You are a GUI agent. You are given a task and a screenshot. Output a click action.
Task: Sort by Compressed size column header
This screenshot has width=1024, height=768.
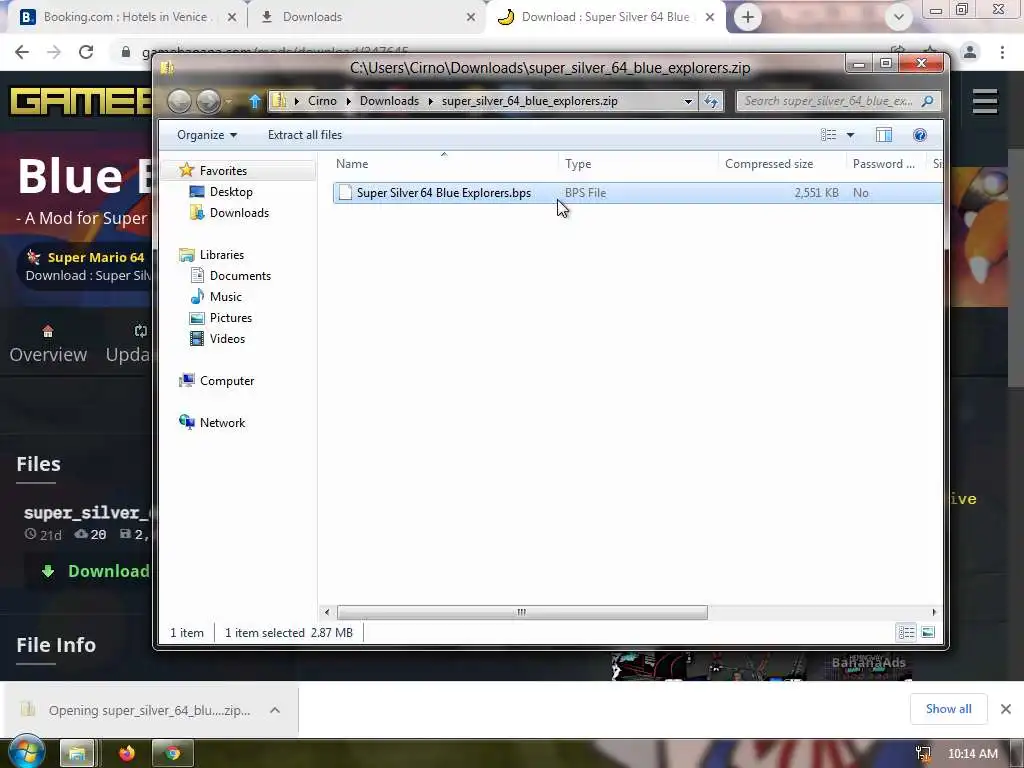(782, 164)
